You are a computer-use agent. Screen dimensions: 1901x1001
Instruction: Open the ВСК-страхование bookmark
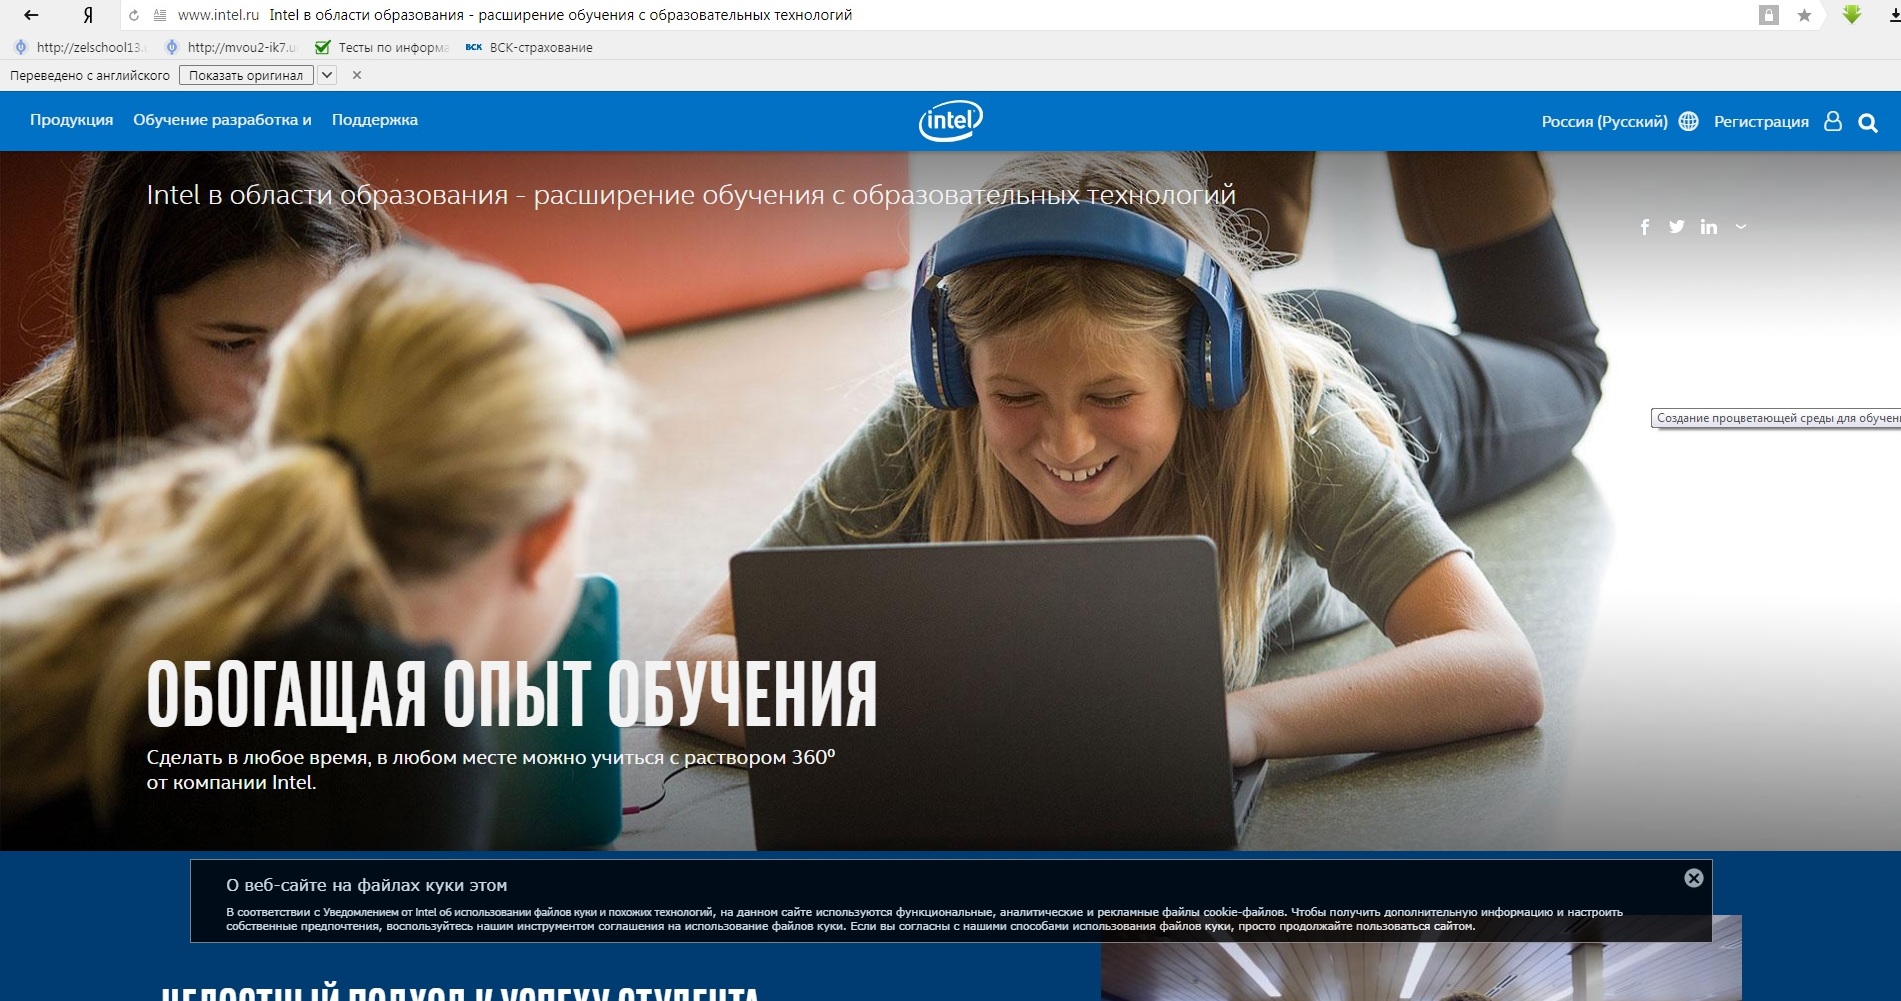tap(529, 47)
